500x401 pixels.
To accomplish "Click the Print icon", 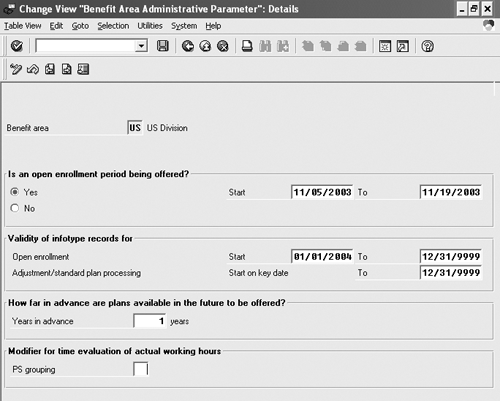I will [x=247, y=46].
